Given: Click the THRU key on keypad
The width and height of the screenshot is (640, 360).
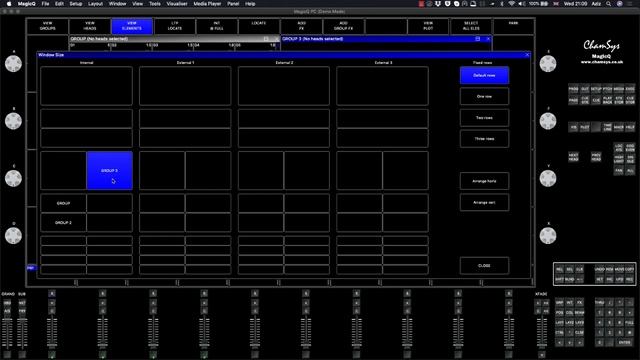Looking at the screenshot, I should [x=600, y=302].
